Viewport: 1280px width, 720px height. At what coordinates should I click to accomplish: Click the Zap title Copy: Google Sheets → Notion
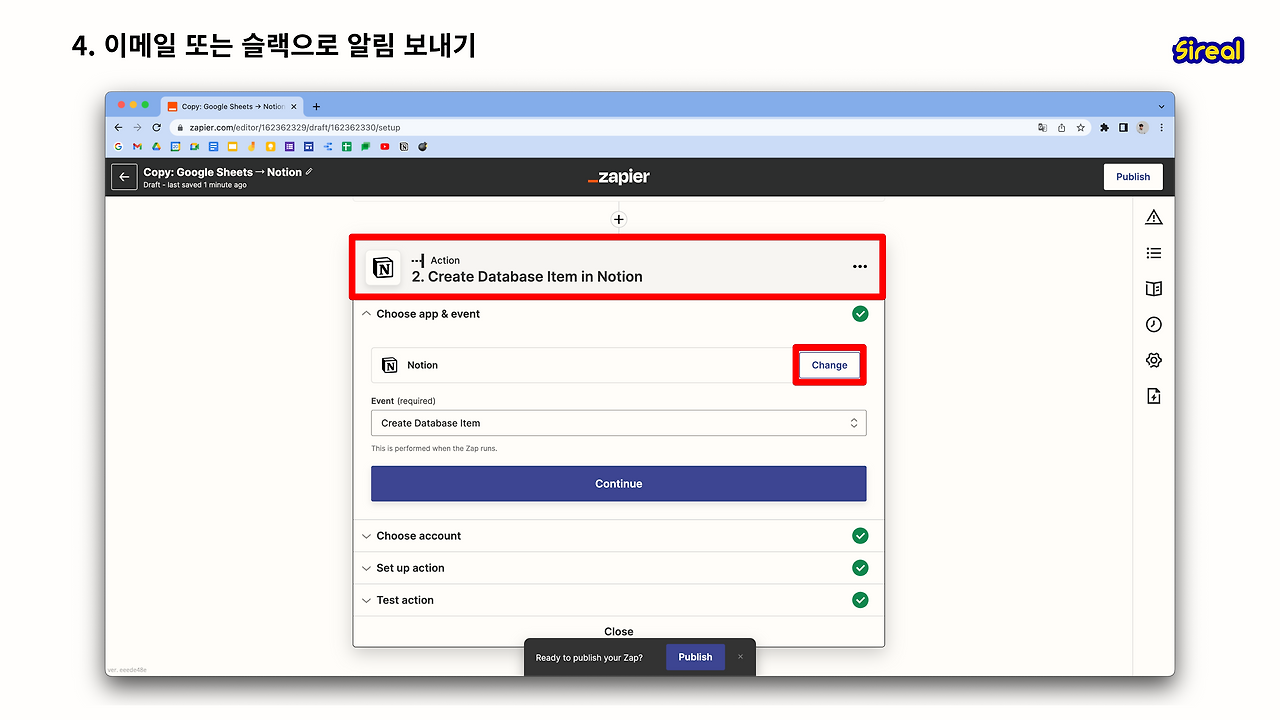pos(222,172)
